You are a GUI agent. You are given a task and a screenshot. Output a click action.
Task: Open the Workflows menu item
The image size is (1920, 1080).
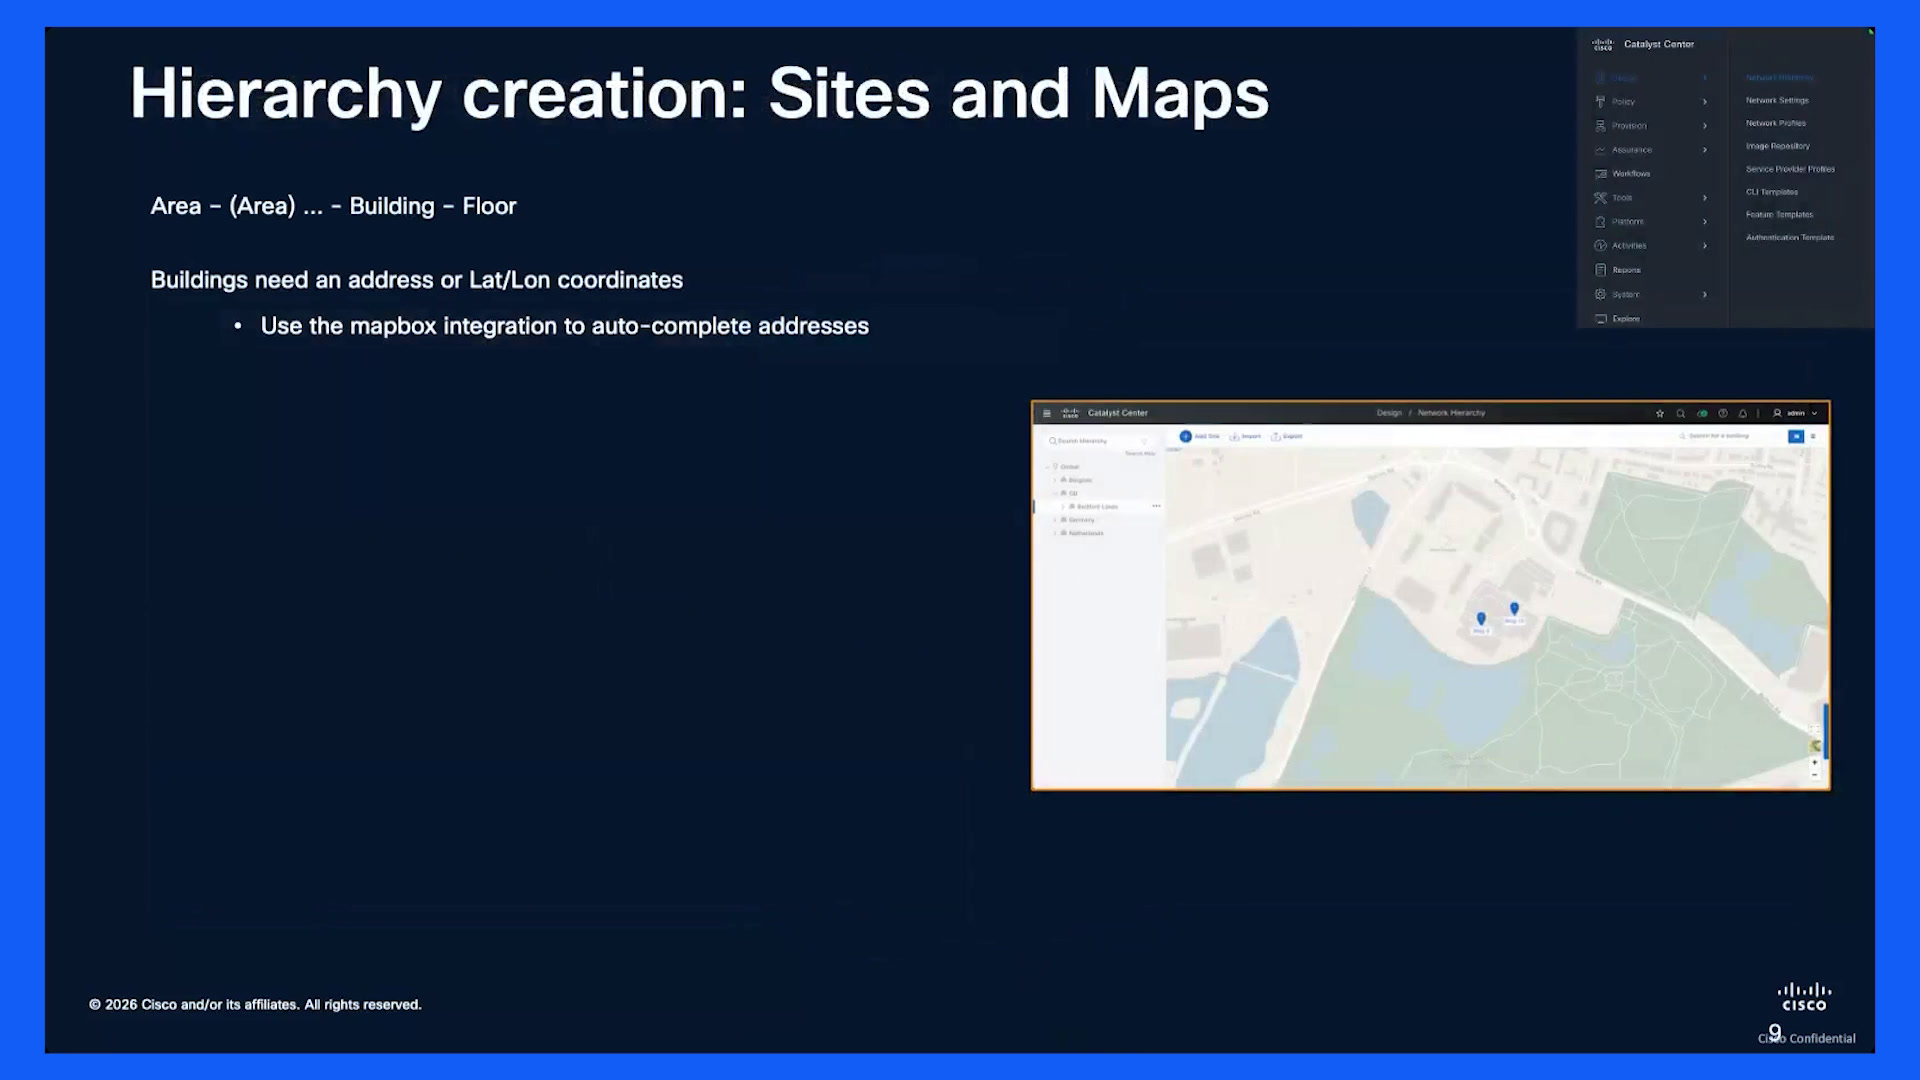tap(1631, 174)
